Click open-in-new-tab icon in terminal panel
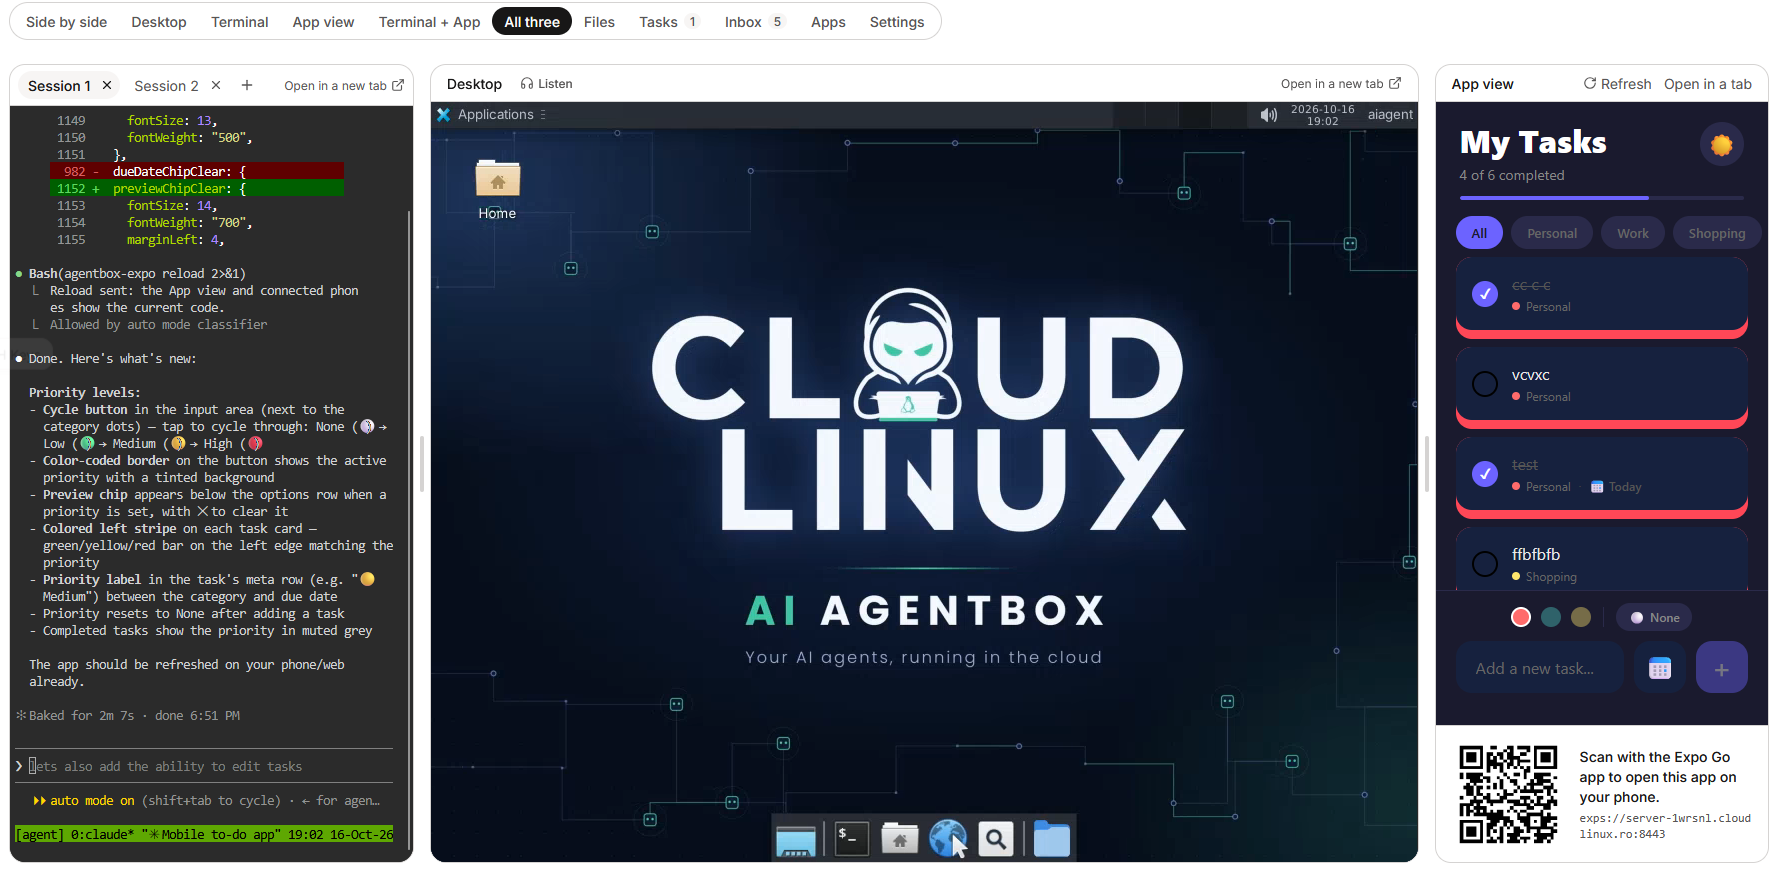 pyautogui.click(x=398, y=85)
